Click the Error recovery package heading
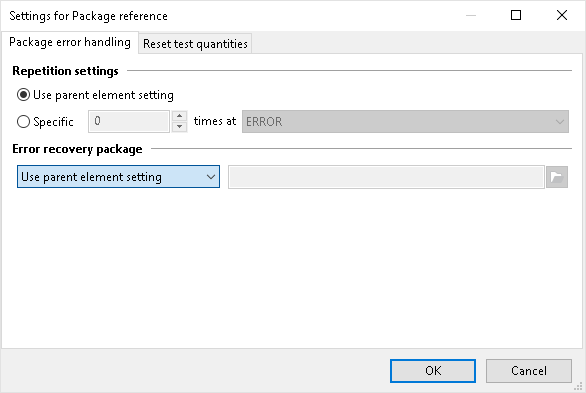 (x=77, y=149)
